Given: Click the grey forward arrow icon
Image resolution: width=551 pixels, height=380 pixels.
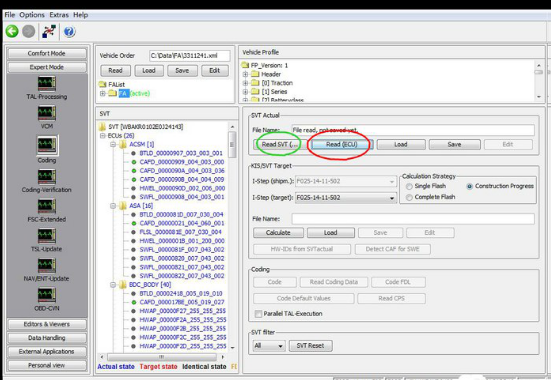Looking at the screenshot, I should pyautogui.click(x=29, y=31).
